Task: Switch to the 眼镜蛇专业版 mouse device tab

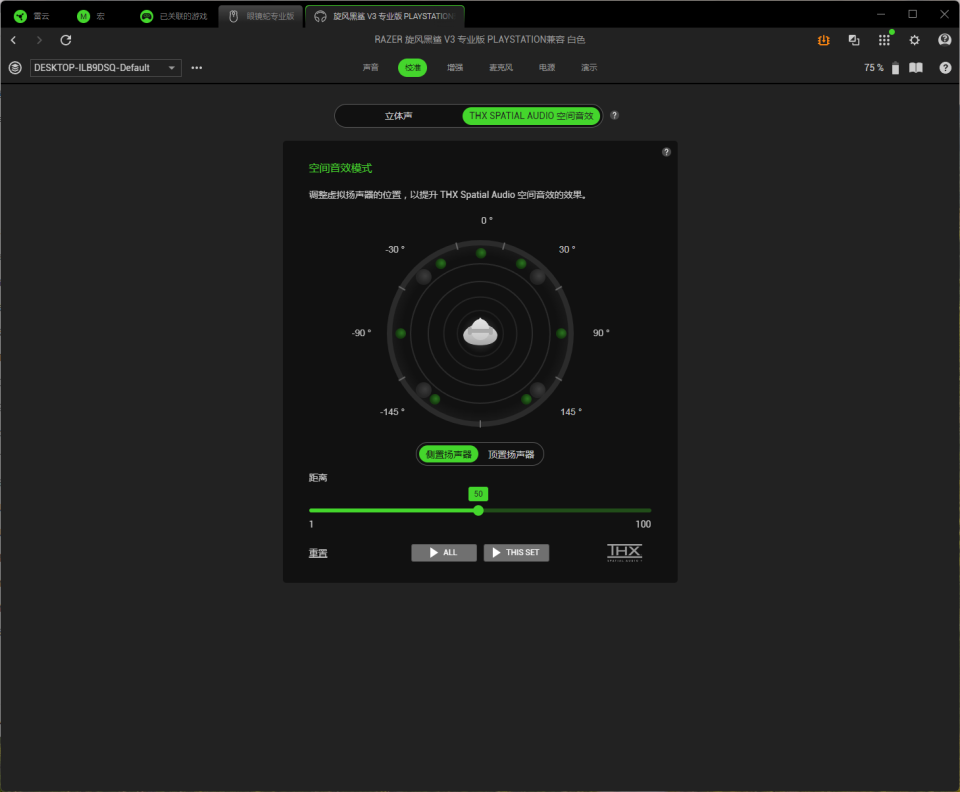Action: [261, 17]
